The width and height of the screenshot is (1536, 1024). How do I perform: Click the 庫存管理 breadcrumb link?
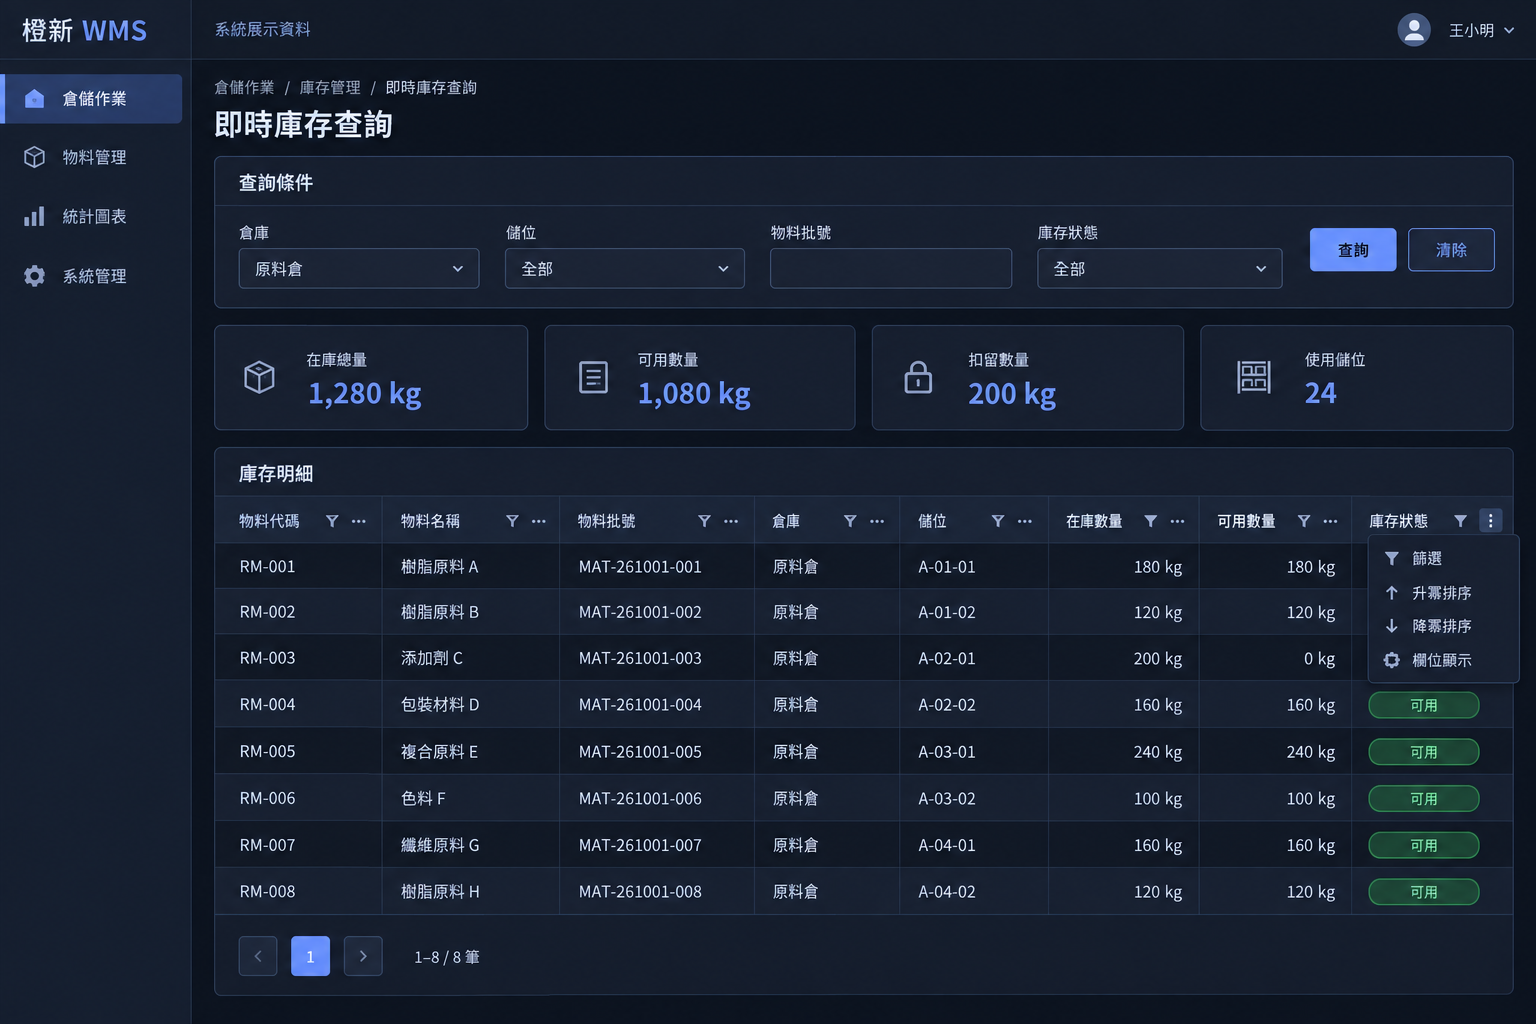point(330,88)
